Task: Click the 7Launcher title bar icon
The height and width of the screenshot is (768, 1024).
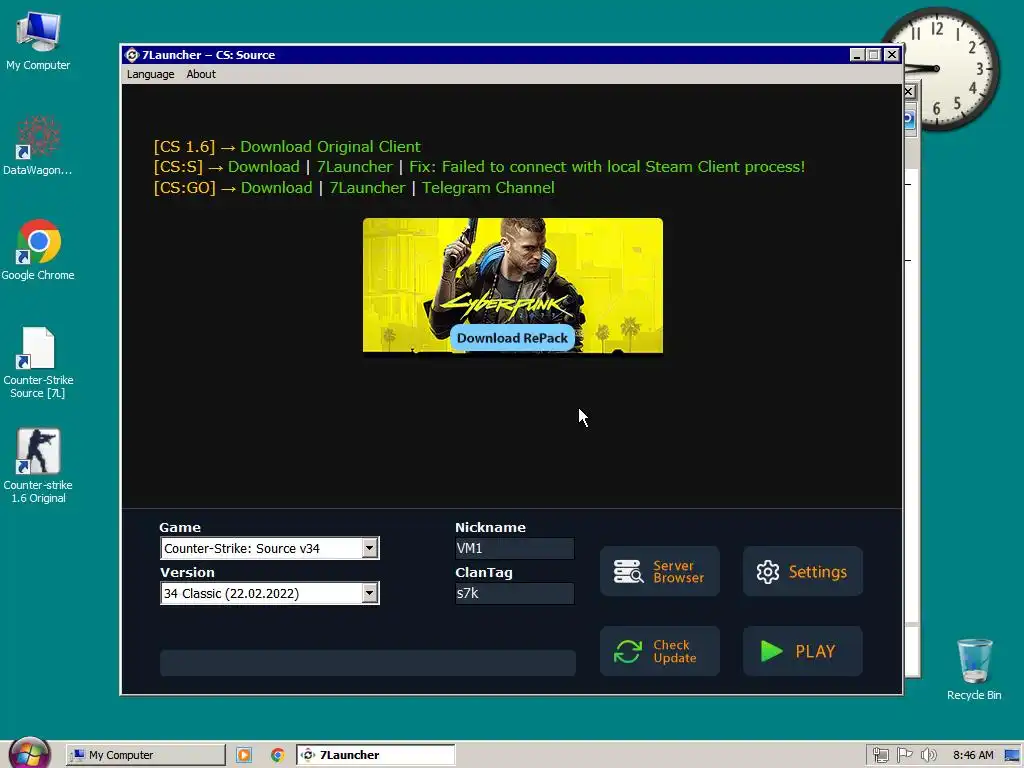Action: click(x=132, y=55)
